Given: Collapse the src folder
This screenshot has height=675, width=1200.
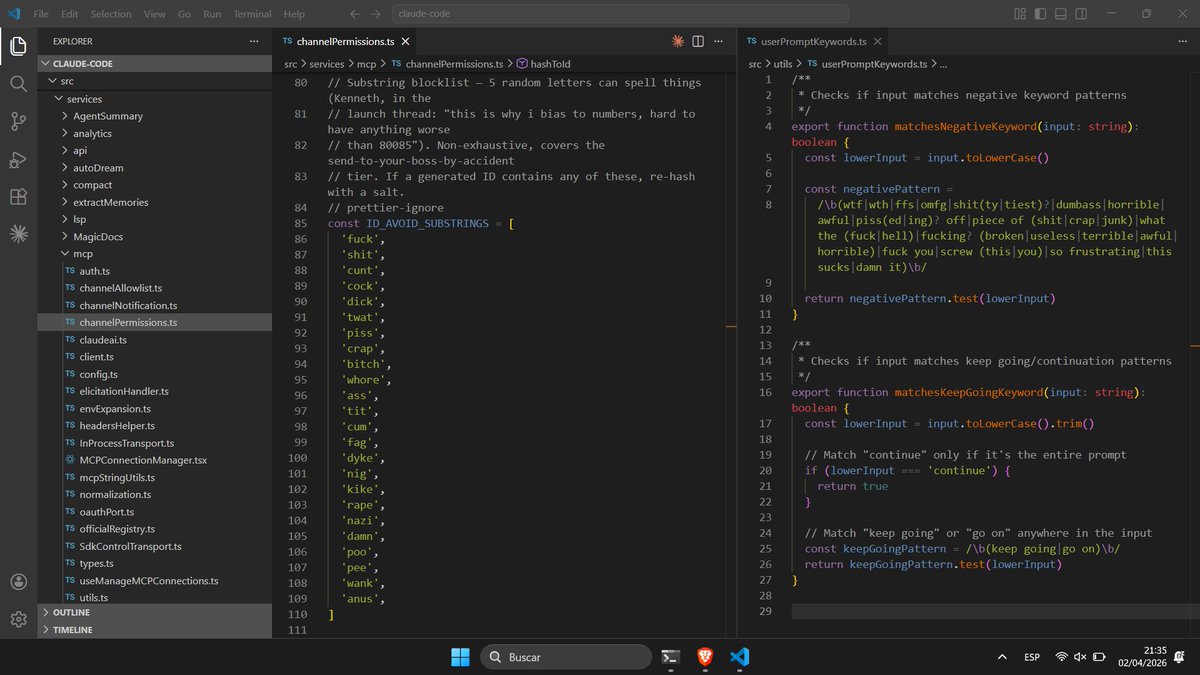Looking at the screenshot, I should 155,81.
